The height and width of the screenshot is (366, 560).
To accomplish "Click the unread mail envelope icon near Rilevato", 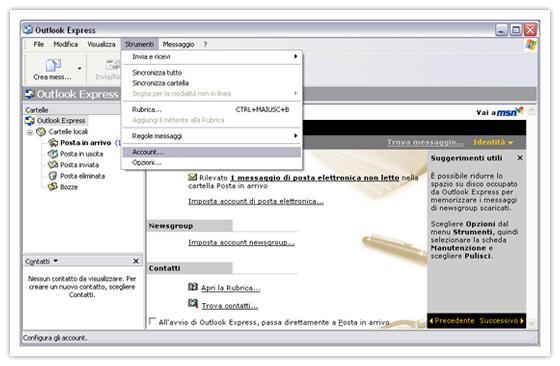I will [192, 176].
